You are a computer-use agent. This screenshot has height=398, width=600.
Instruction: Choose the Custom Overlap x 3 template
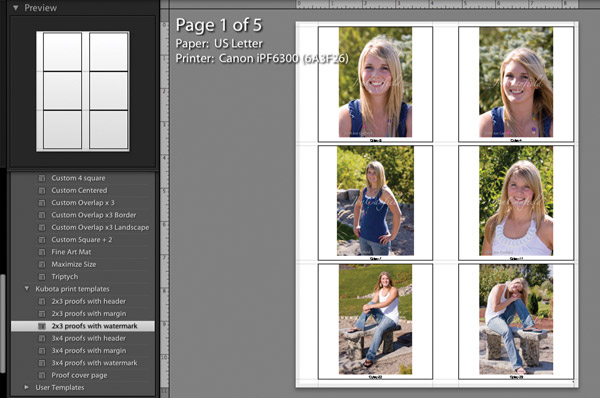[x=83, y=202]
